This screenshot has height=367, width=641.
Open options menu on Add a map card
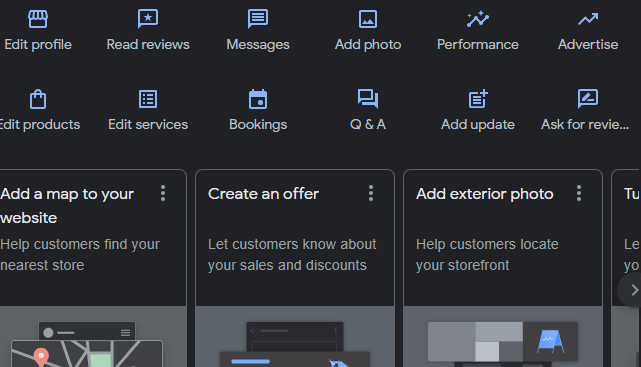[163, 193]
